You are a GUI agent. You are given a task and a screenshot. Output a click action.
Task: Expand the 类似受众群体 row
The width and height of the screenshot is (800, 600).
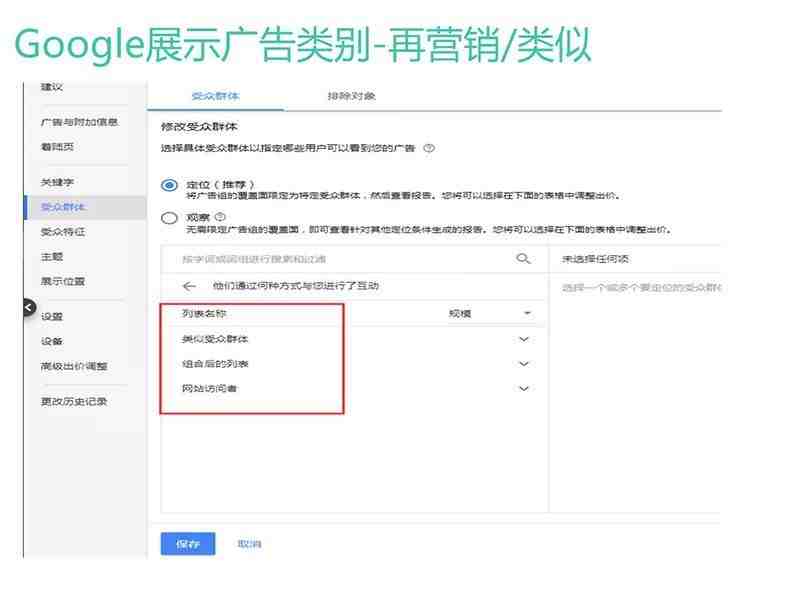523,339
